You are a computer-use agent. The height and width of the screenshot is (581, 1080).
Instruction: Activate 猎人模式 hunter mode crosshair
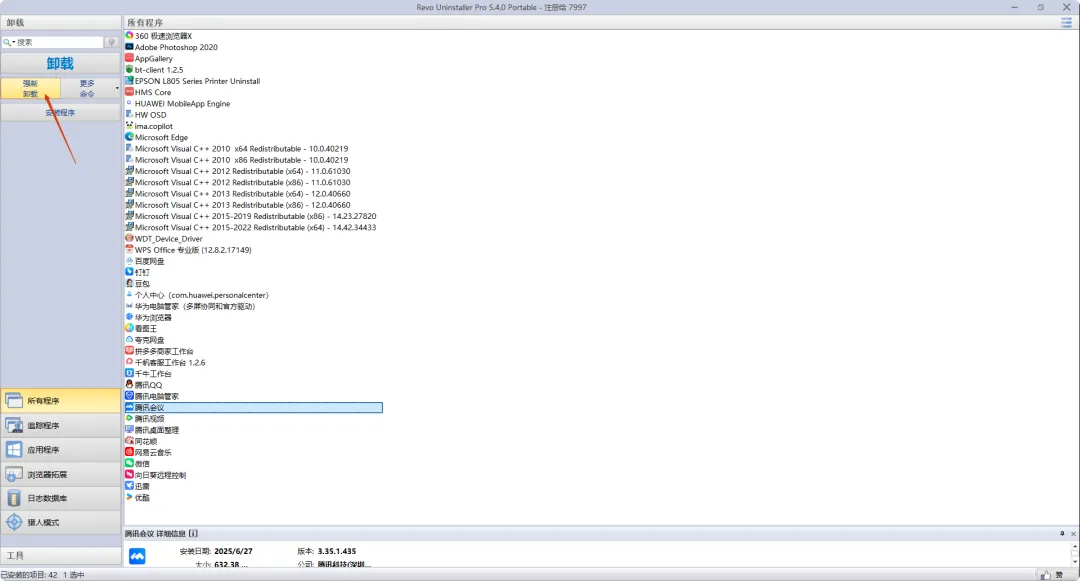point(61,522)
